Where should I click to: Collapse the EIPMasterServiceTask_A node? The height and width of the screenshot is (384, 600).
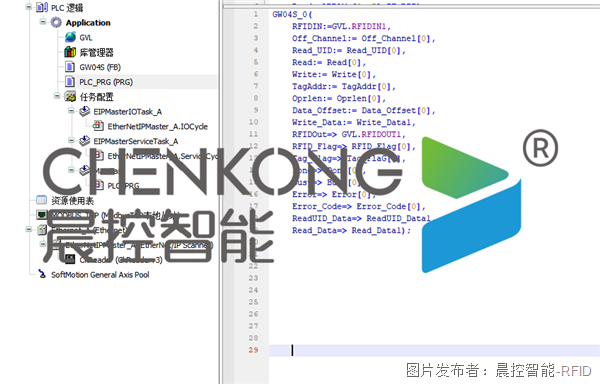[71, 140]
